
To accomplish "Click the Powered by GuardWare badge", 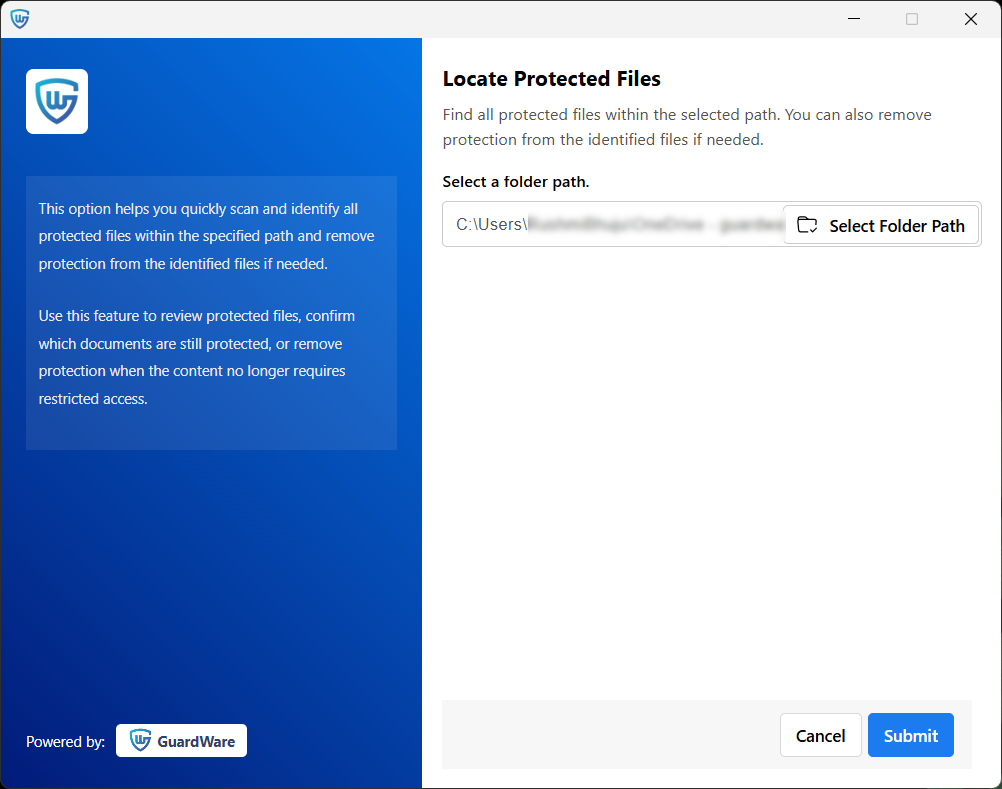I will (181, 740).
